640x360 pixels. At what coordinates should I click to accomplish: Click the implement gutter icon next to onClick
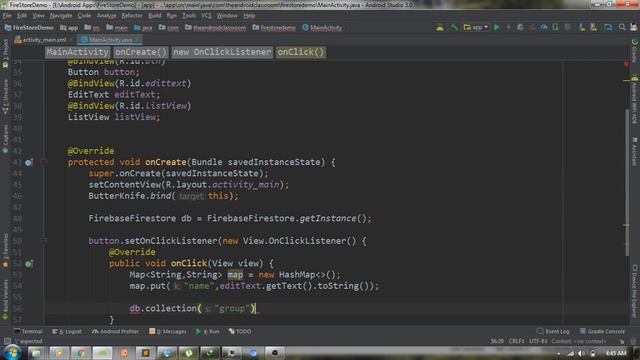[x=29, y=264]
